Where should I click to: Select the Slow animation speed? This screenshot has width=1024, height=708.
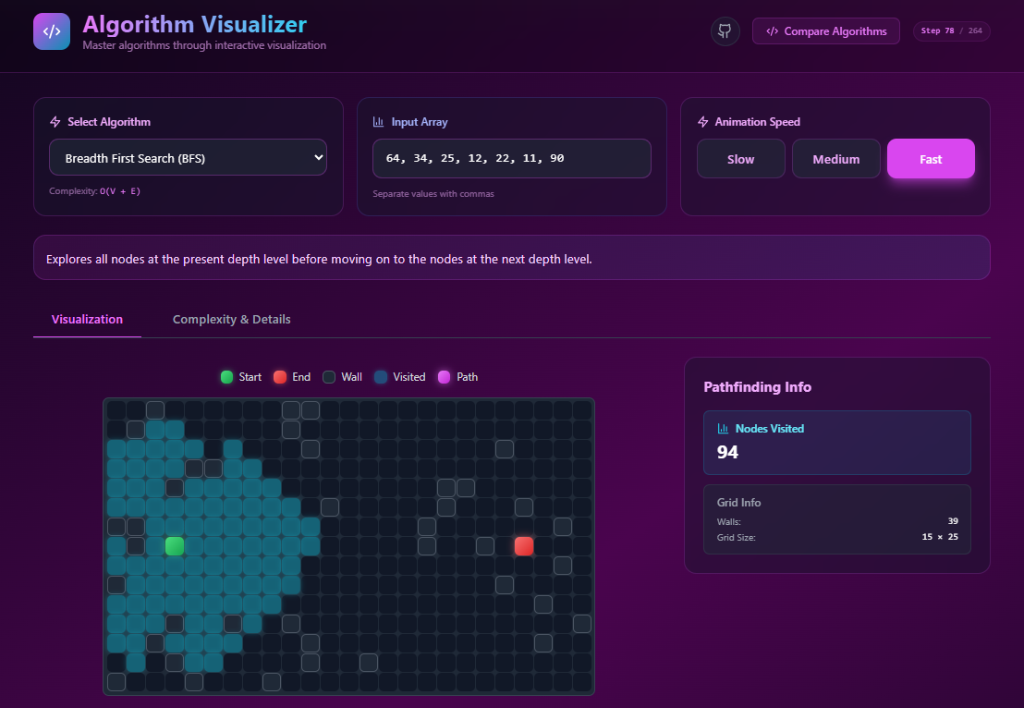(740, 158)
